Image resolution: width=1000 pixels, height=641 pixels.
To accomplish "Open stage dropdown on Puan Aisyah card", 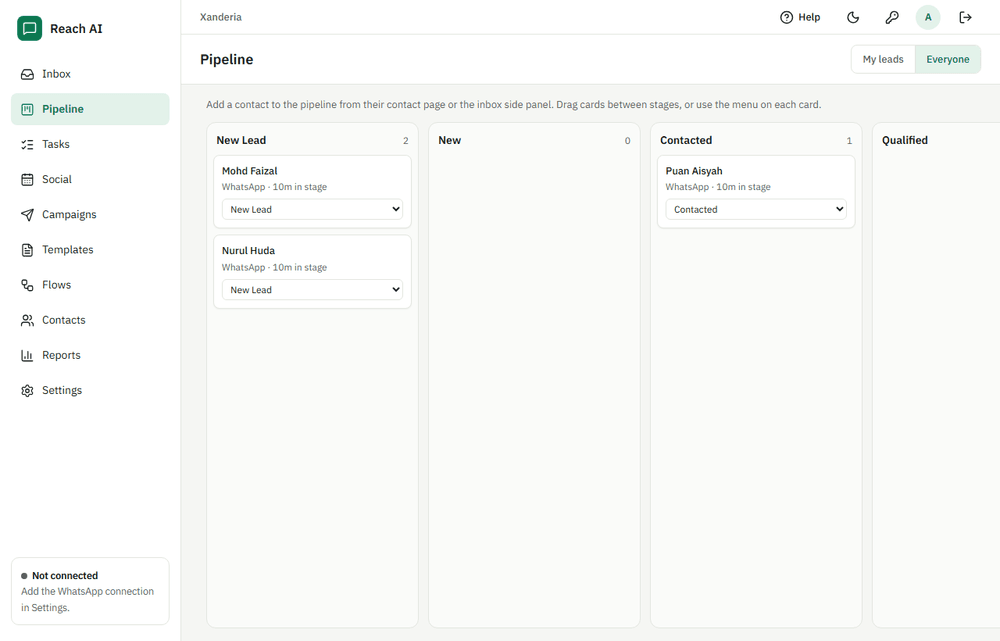I will click(x=756, y=209).
